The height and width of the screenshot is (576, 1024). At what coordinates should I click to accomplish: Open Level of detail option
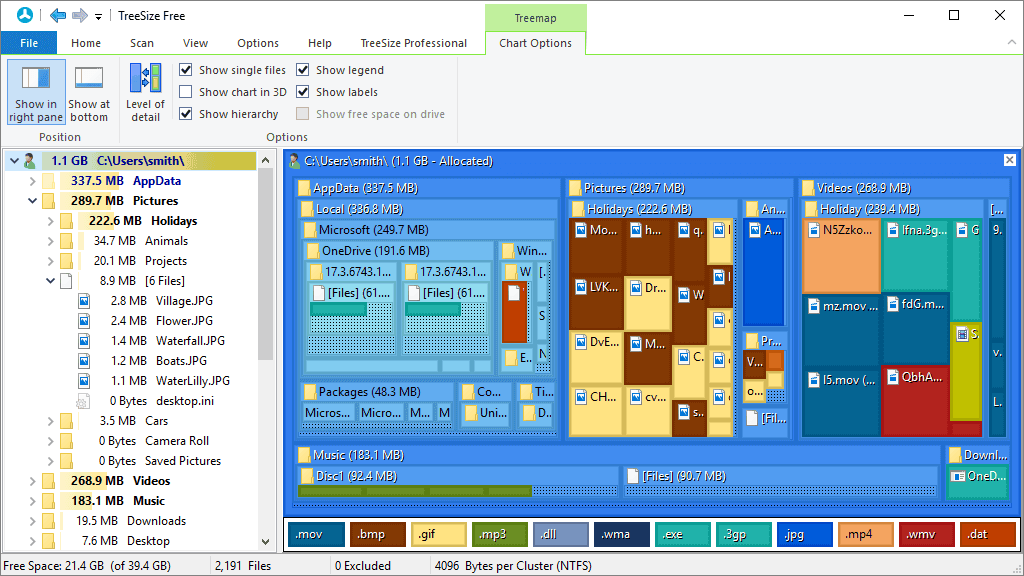pos(145,92)
